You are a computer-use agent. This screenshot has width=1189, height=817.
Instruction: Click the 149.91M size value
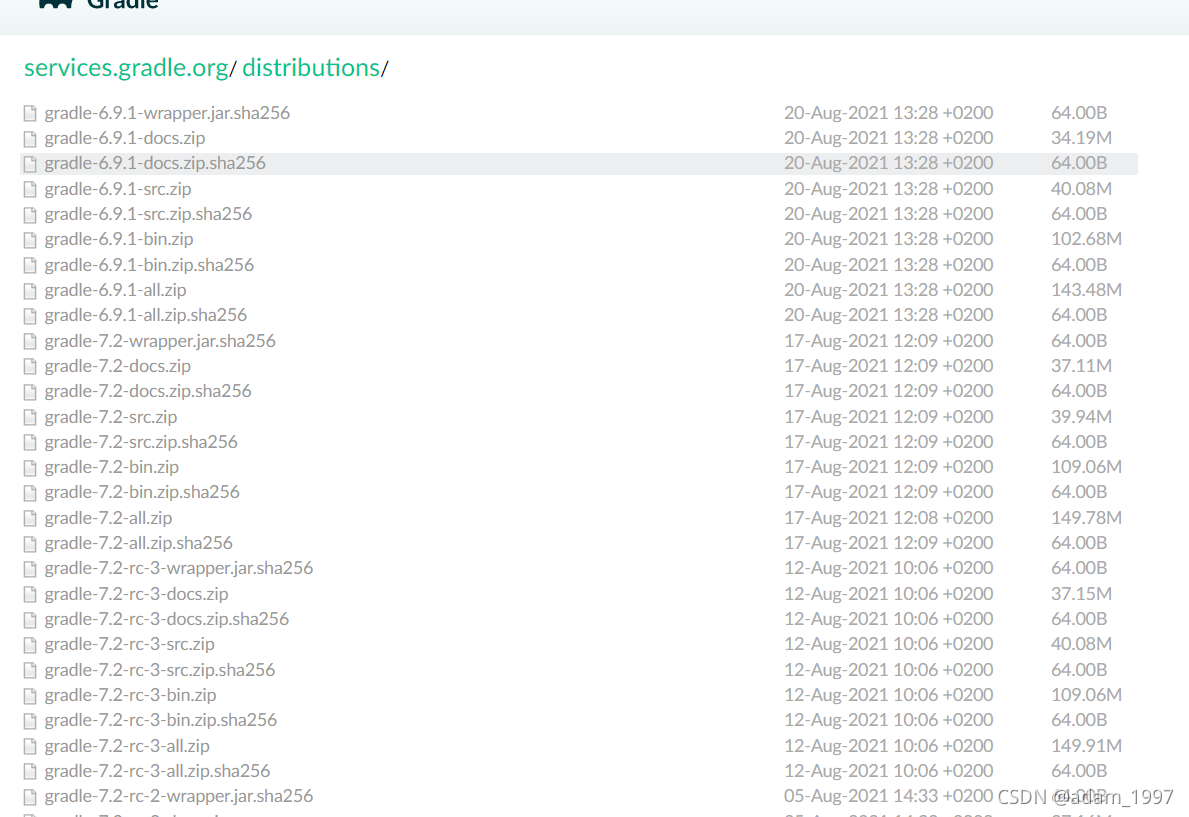(x=1086, y=746)
